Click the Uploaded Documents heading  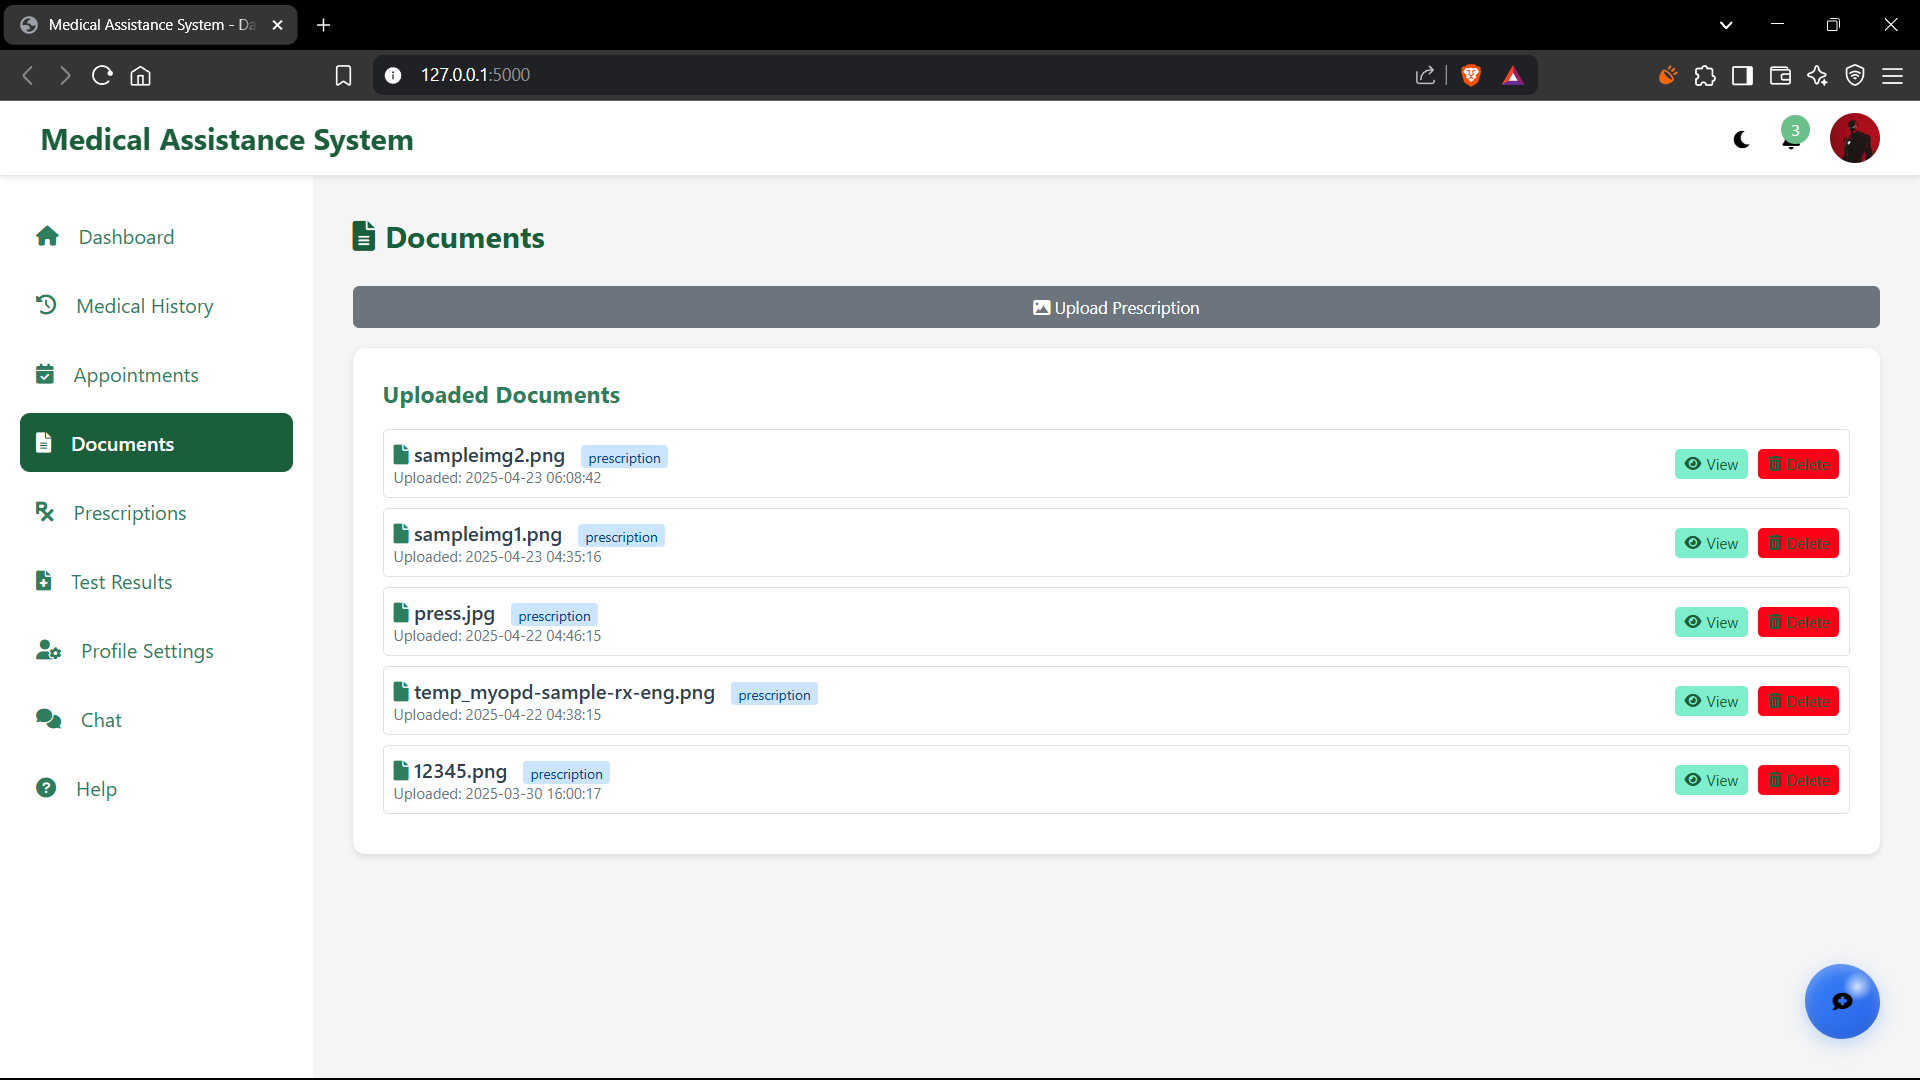(x=501, y=395)
